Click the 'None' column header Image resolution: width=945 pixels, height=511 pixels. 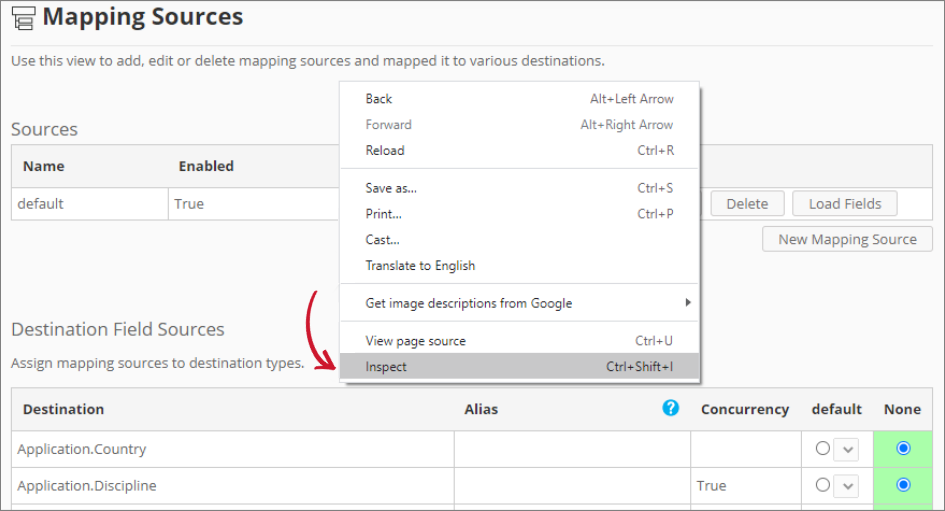tap(902, 409)
